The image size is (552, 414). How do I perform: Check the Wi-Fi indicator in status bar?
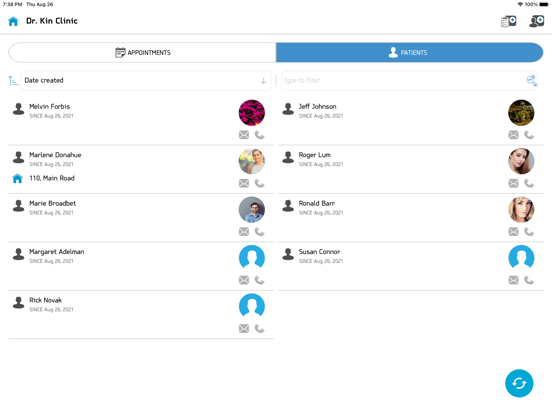tap(520, 4)
